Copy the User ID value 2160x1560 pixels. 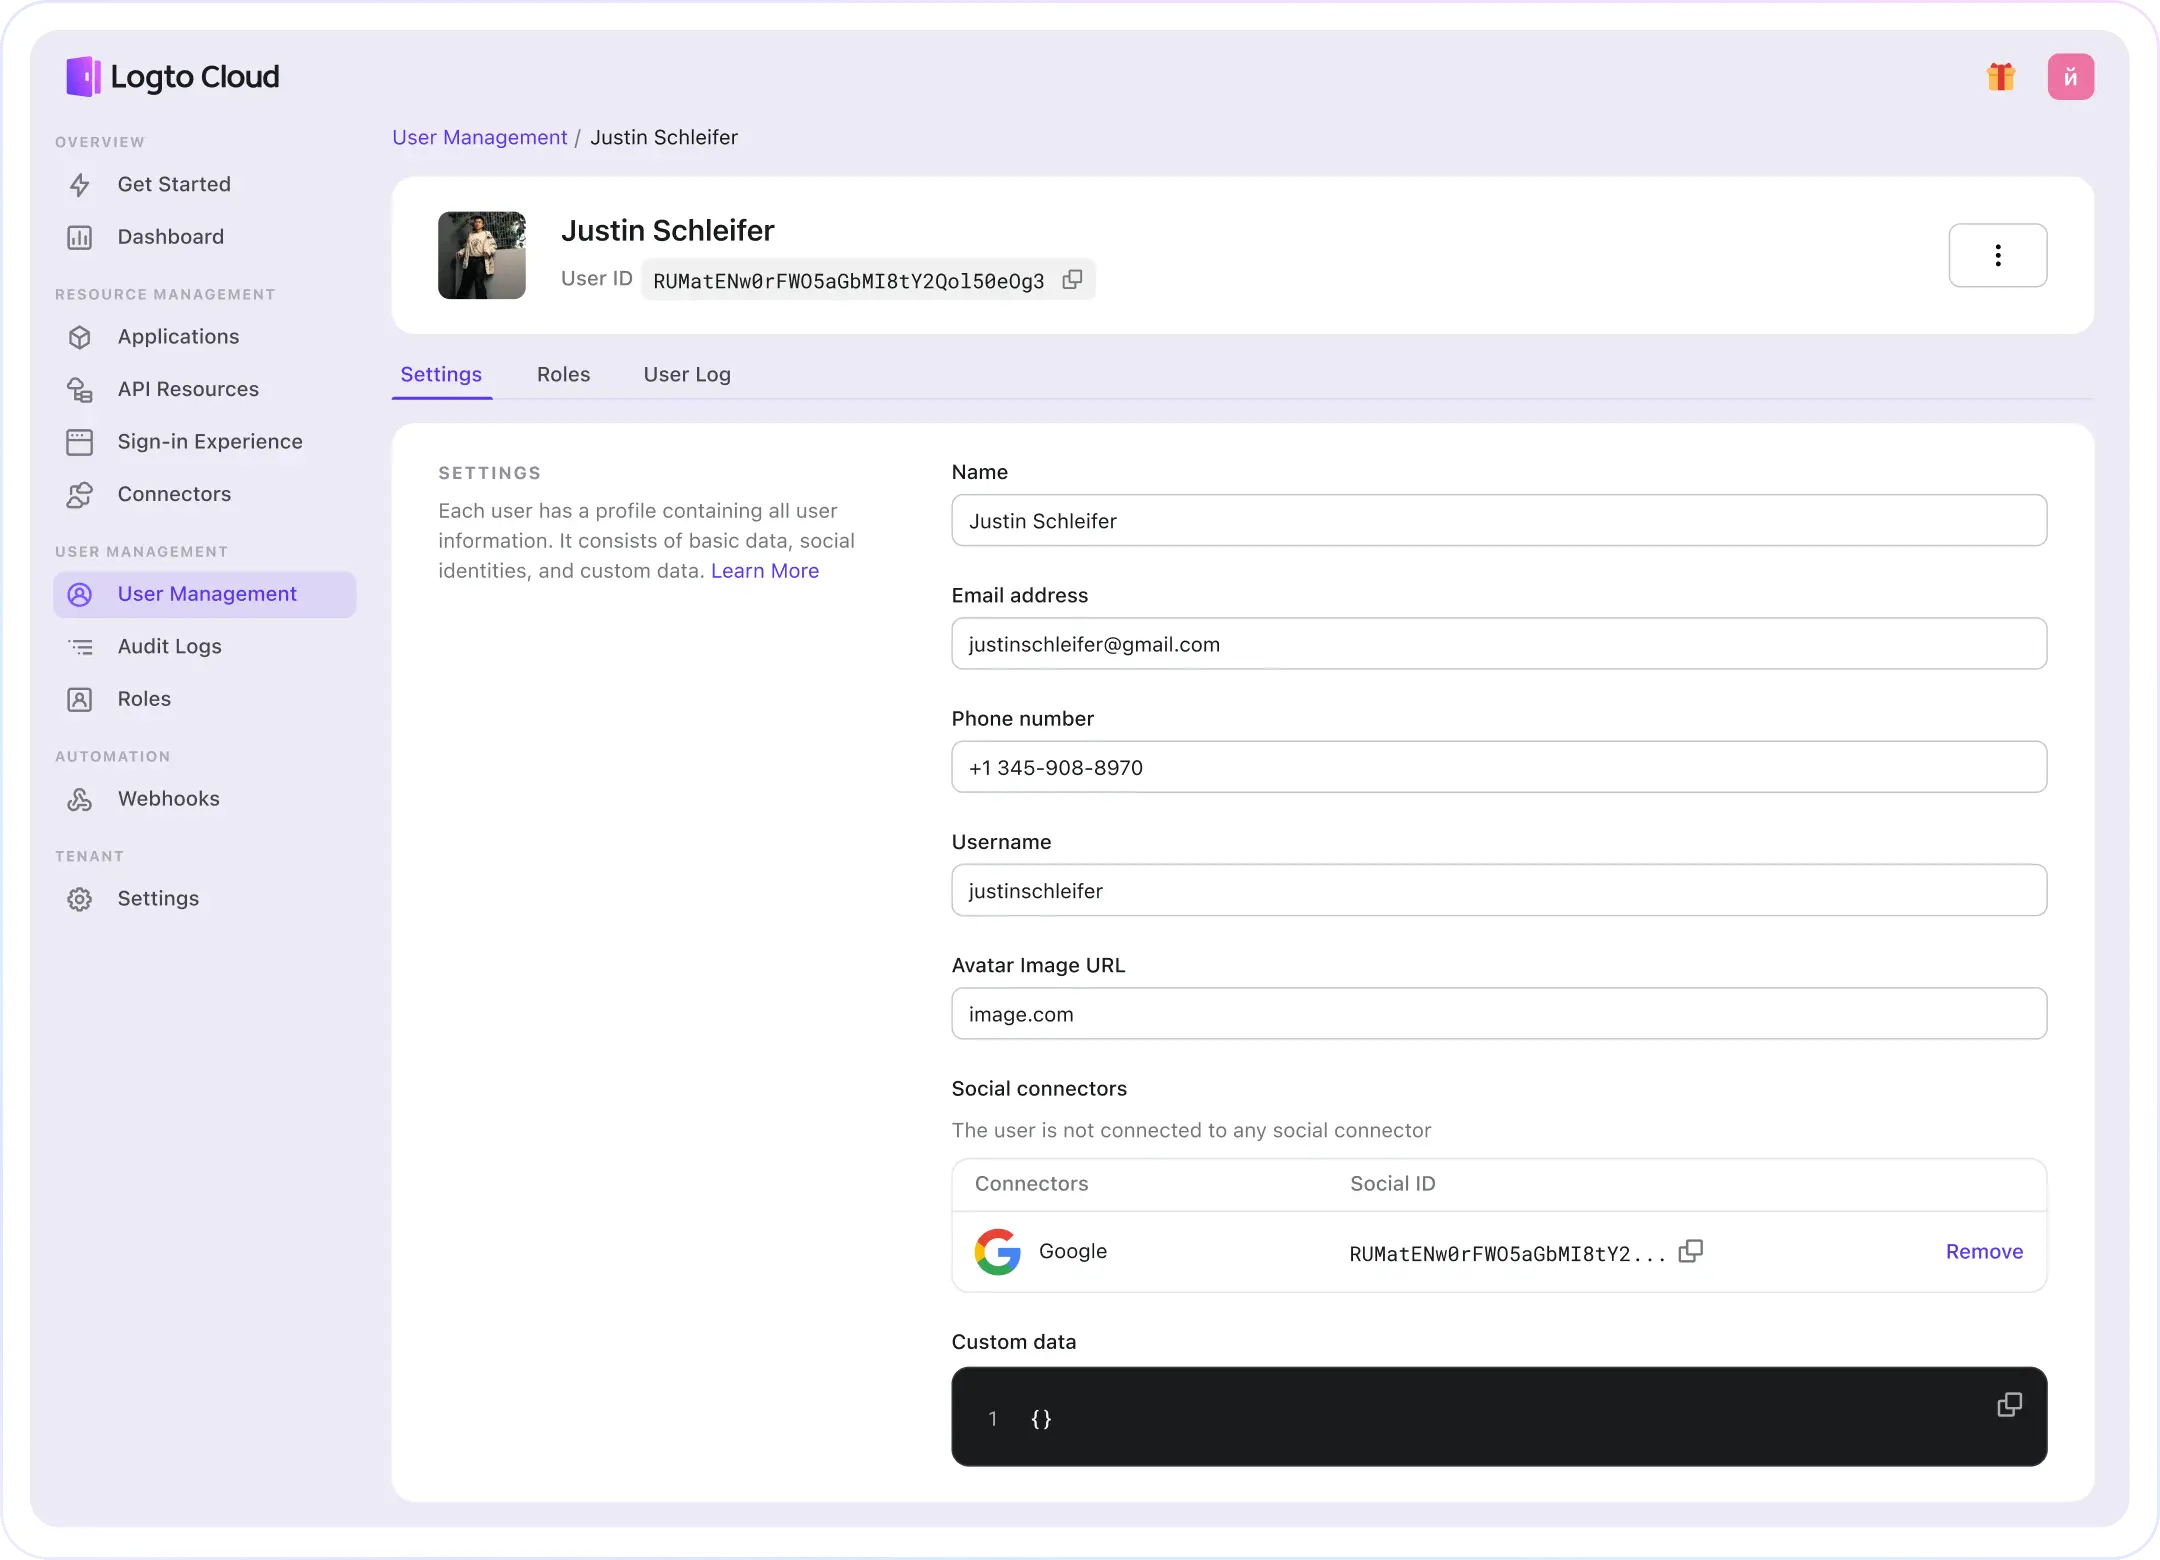[x=1072, y=280]
